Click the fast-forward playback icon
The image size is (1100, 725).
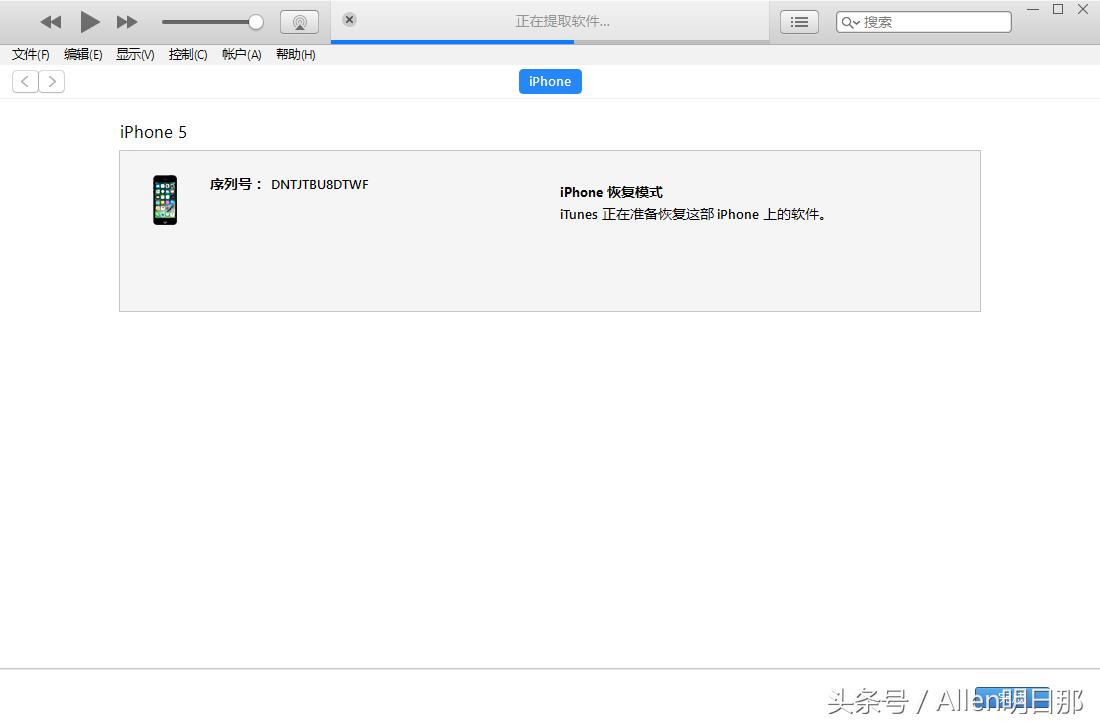click(x=126, y=21)
